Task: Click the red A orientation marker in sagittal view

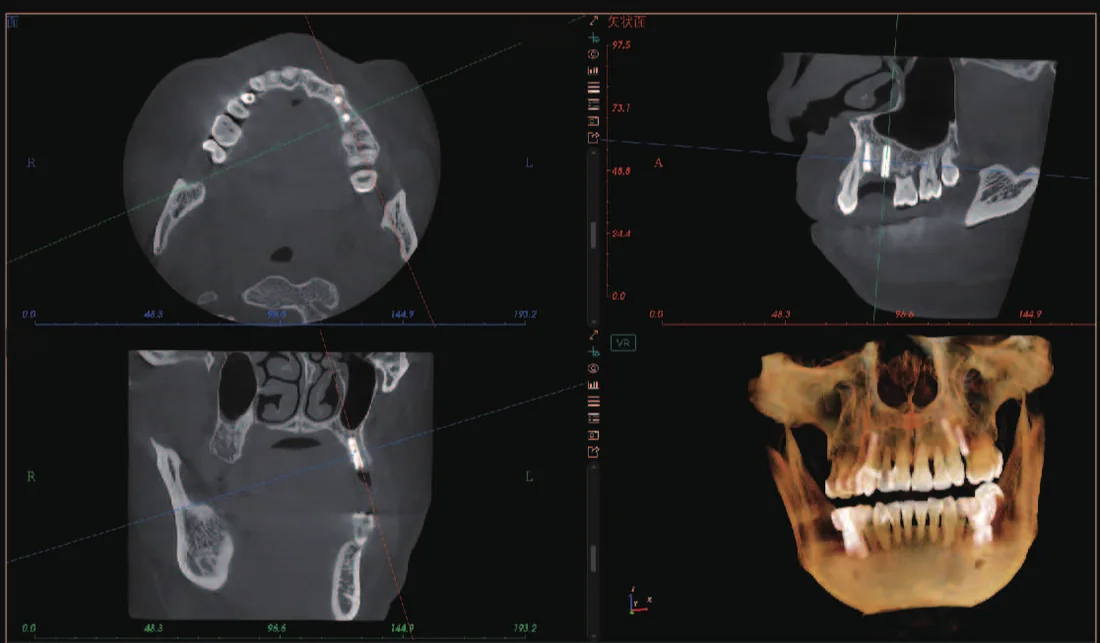Action: [658, 163]
